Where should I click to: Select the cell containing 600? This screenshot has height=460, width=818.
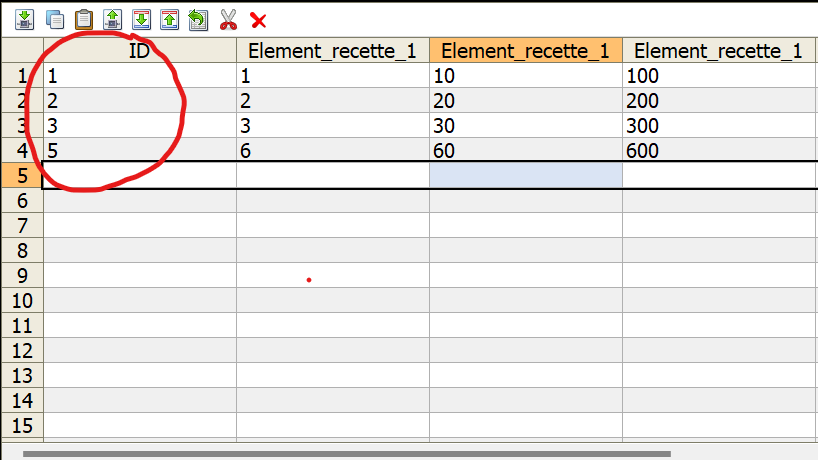coord(720,150)
